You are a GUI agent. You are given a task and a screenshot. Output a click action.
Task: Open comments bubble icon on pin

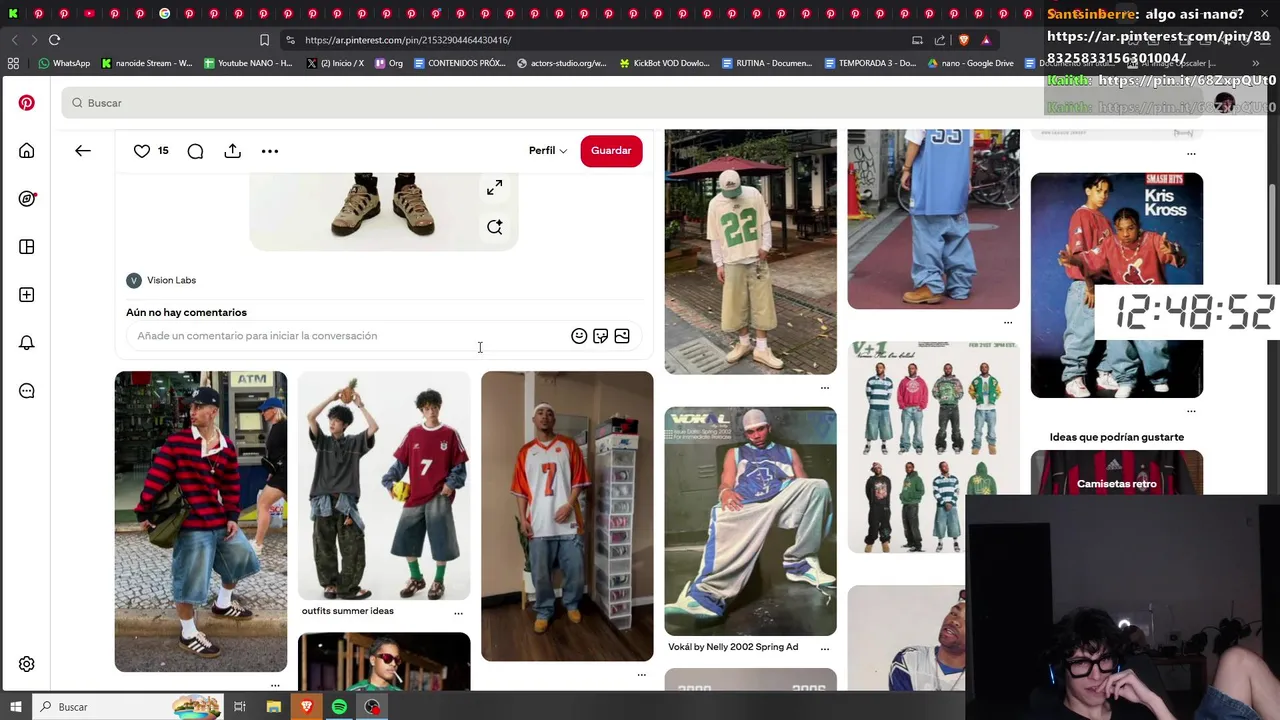point(195,151)
